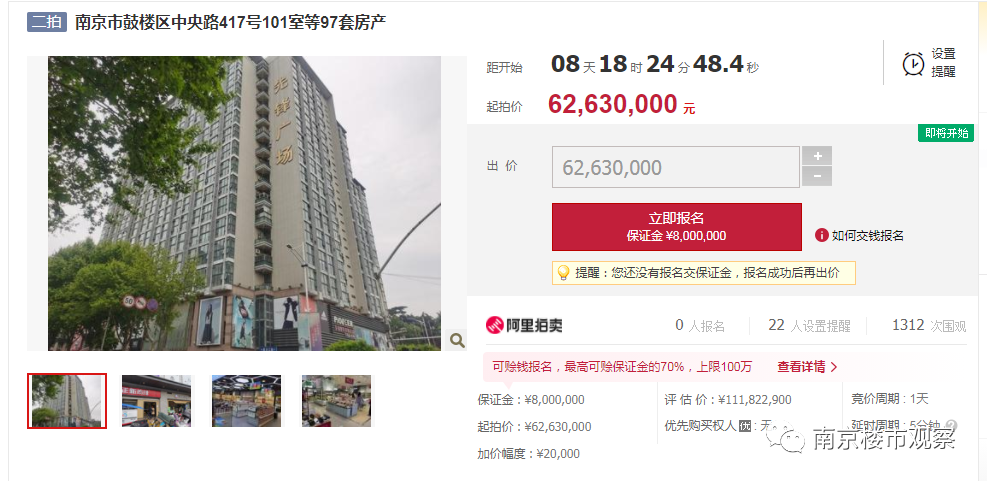Click the 设置提醒 text

944,63
